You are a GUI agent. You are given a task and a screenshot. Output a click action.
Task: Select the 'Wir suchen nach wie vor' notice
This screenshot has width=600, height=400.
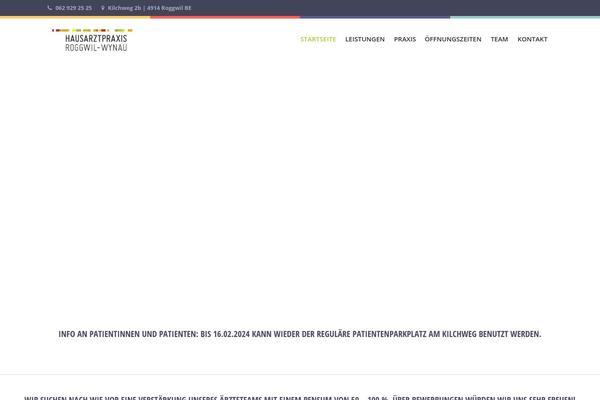coord(300,397)
